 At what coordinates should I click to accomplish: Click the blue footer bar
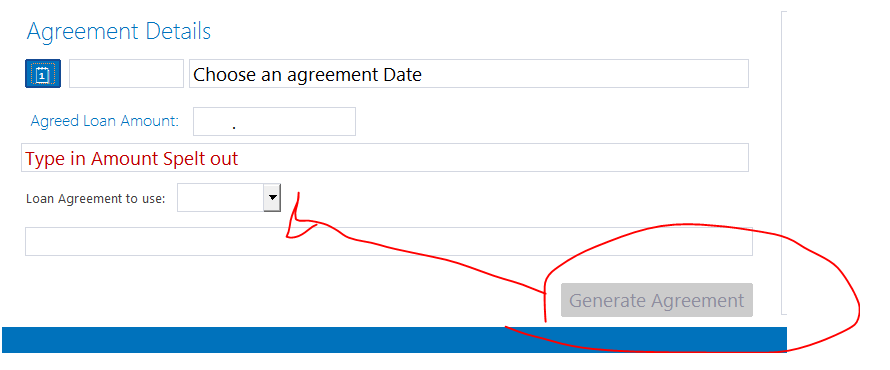[394, 340]
